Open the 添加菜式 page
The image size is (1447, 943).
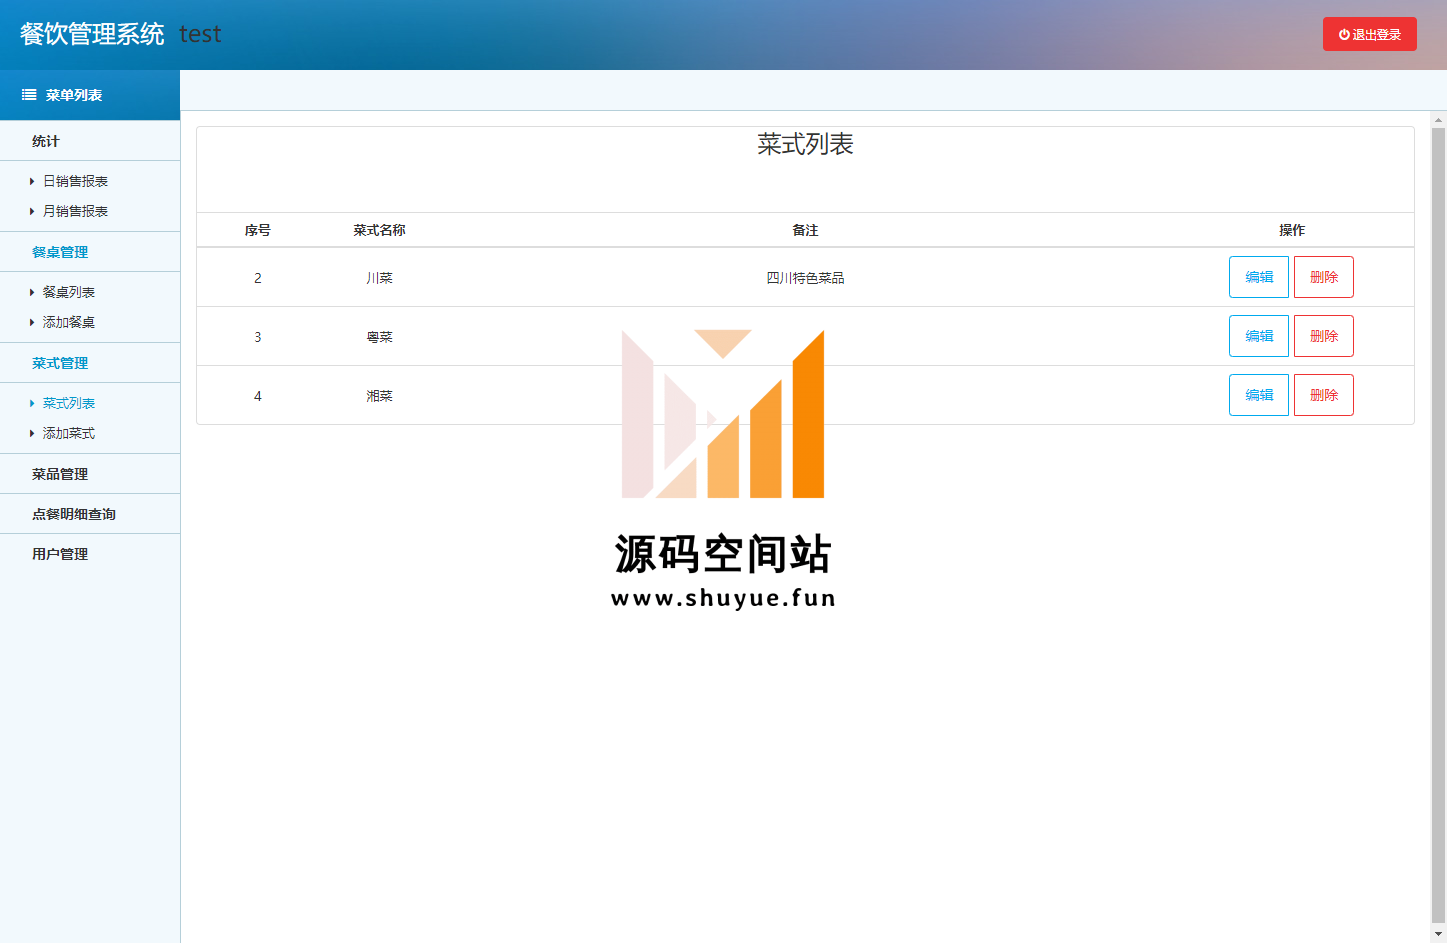point(69,433)
